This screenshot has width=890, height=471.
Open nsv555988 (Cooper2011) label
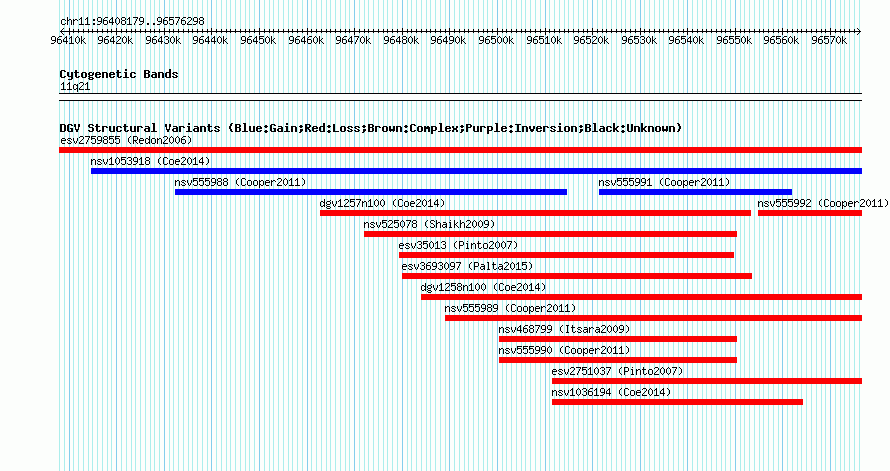click(240, 182)
